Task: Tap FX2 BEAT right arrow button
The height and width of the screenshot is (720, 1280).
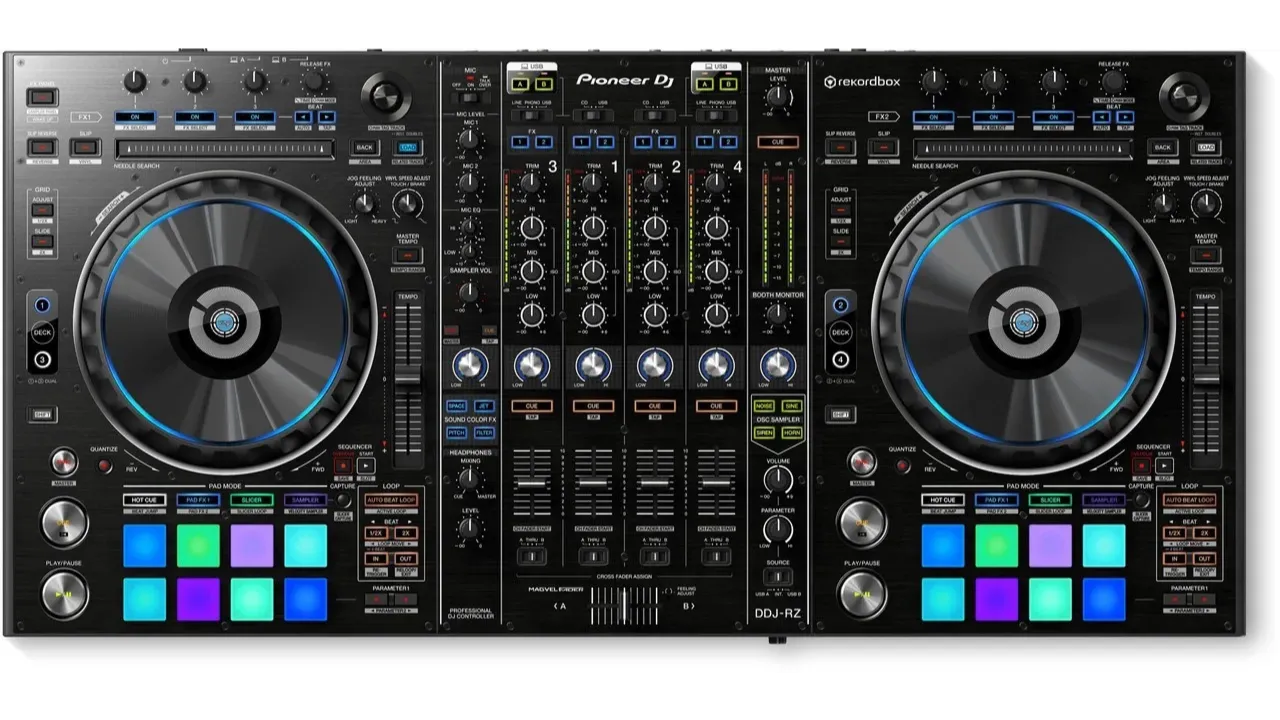Action: click(1124, 117)
